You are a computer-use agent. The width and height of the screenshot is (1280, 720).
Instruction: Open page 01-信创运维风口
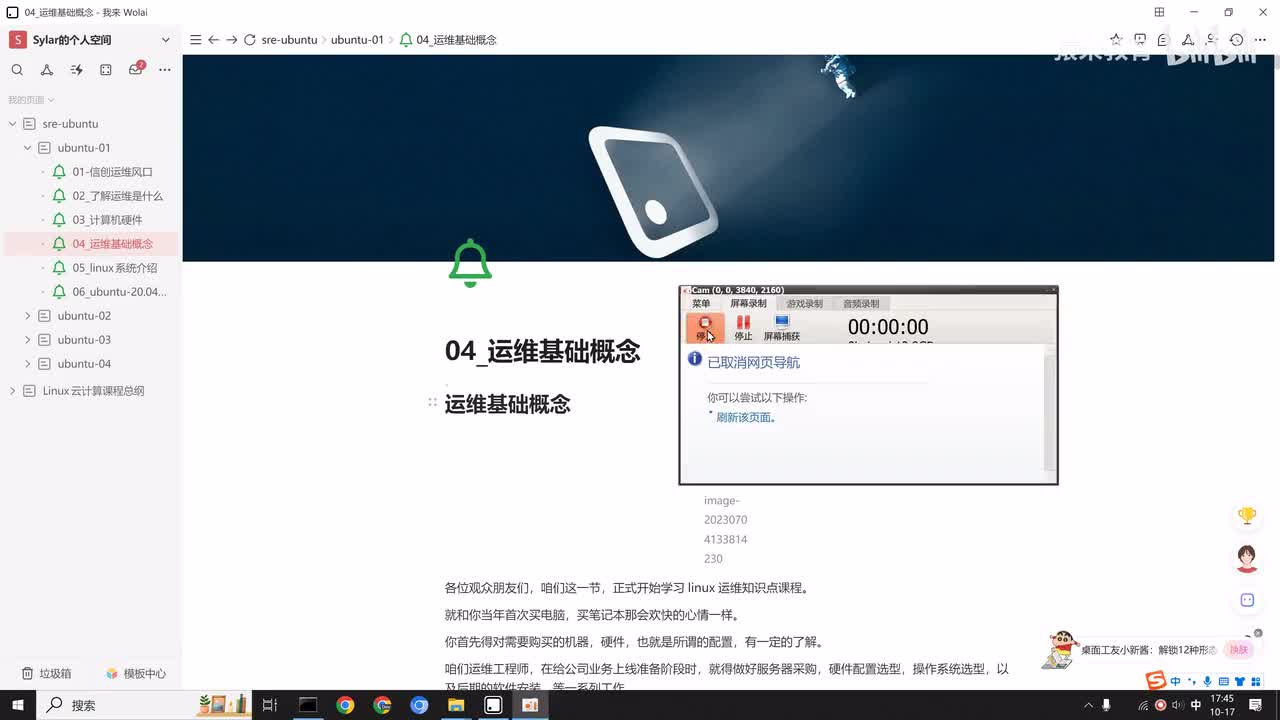pyautogui.click(x=112, y=172)
